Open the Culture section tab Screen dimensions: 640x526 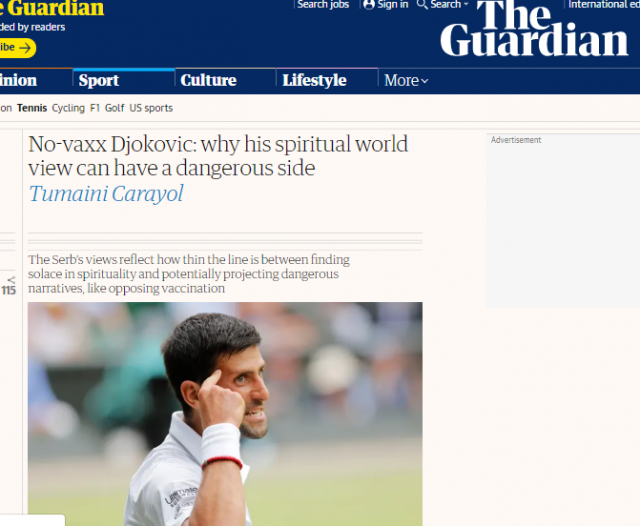[x=208, y=80]
